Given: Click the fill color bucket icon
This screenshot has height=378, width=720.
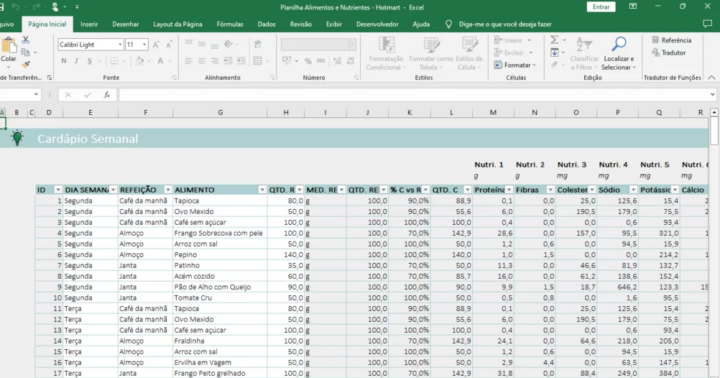Looking at the screenshot, I should 139,61.
